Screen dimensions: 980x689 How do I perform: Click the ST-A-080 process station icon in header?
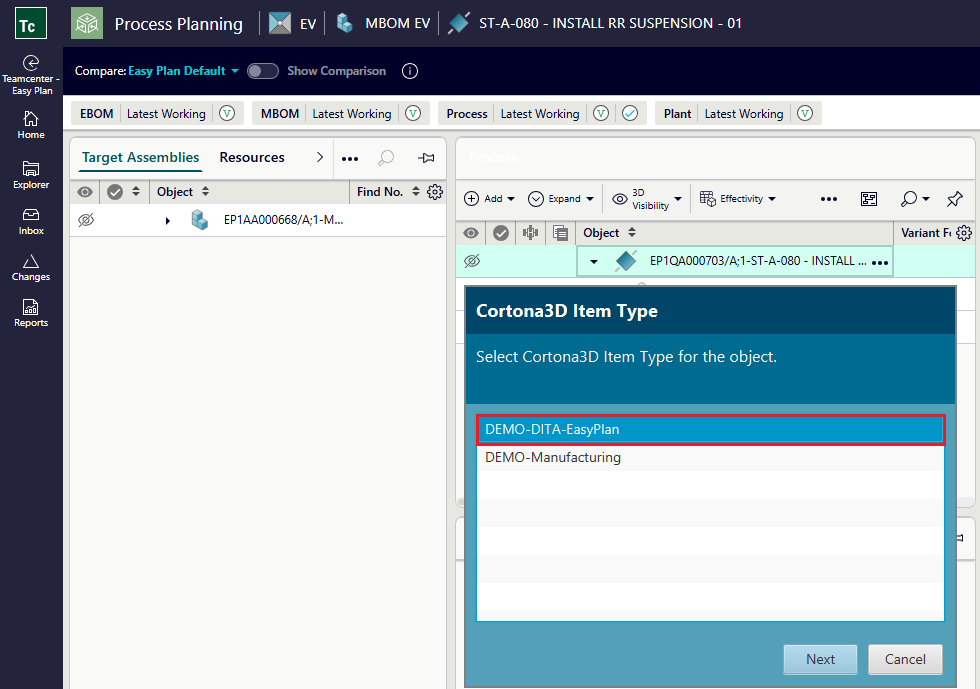[x=459, y=24]
